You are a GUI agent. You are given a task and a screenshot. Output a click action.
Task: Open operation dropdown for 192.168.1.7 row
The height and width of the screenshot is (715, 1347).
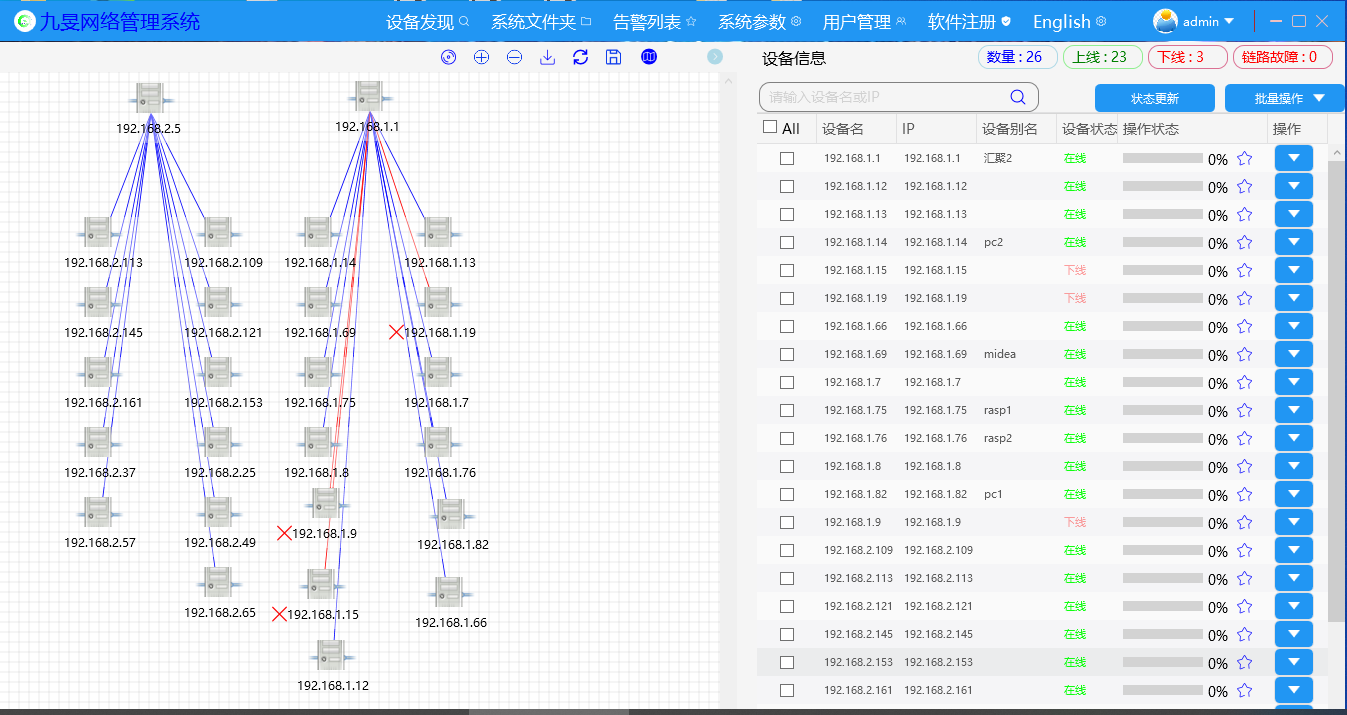[x=1294, y=382]
